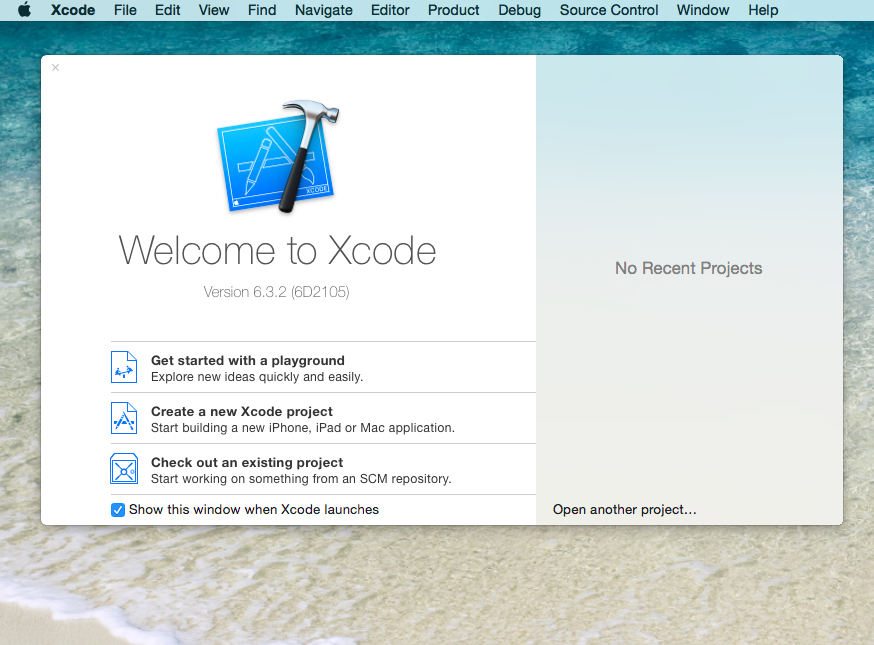Open the Help menu
The height and width of the screenshot is (645, 874).
[x=763, y=10]
